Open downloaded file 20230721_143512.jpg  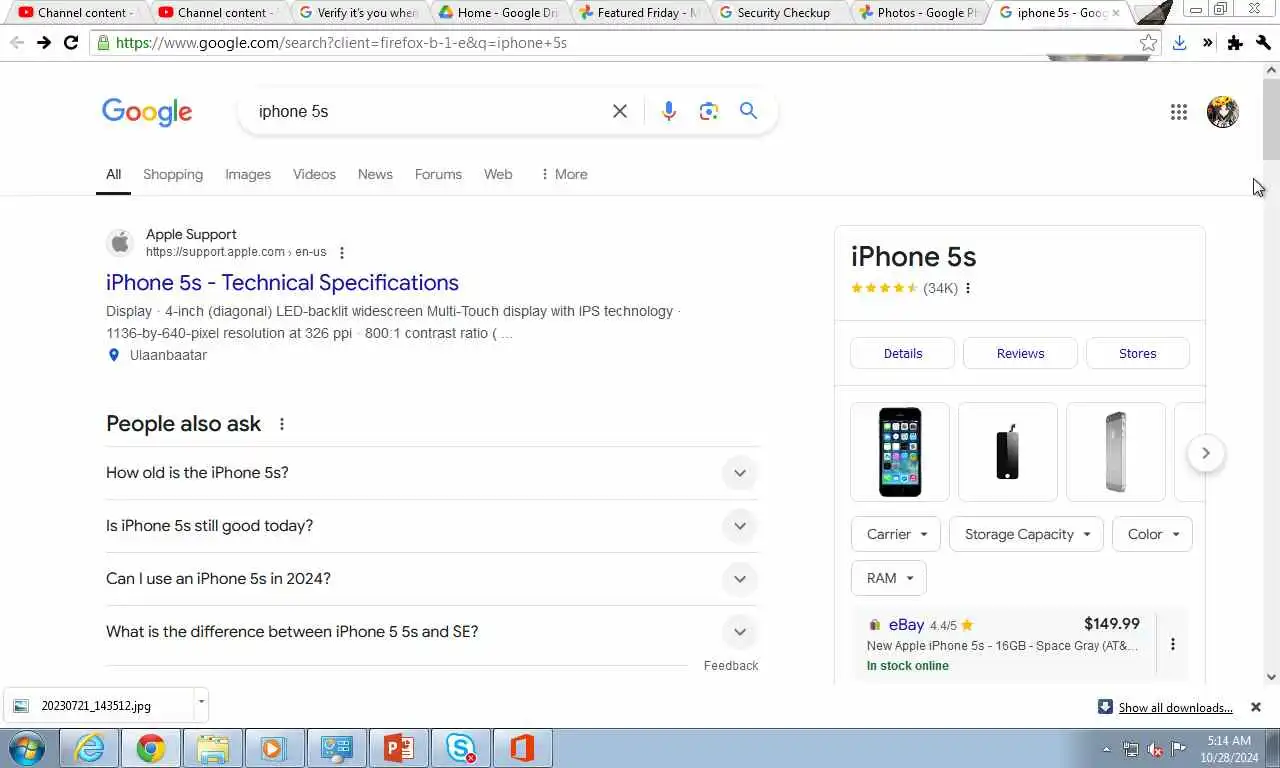click(96, 706)
